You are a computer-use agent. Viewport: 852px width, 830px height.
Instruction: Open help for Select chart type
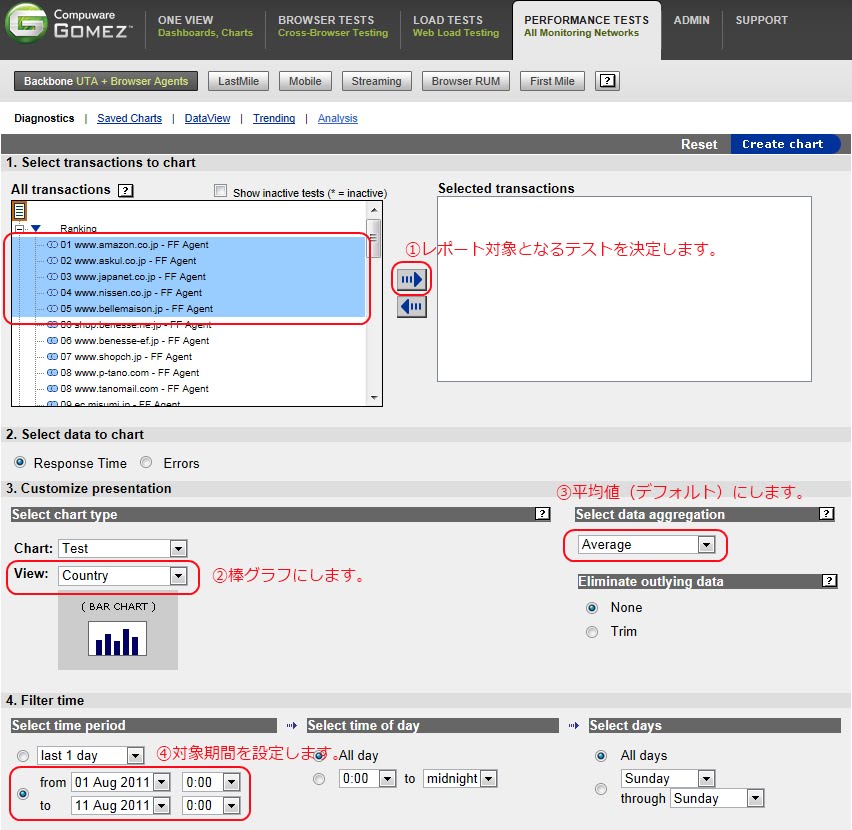point(542,513)
